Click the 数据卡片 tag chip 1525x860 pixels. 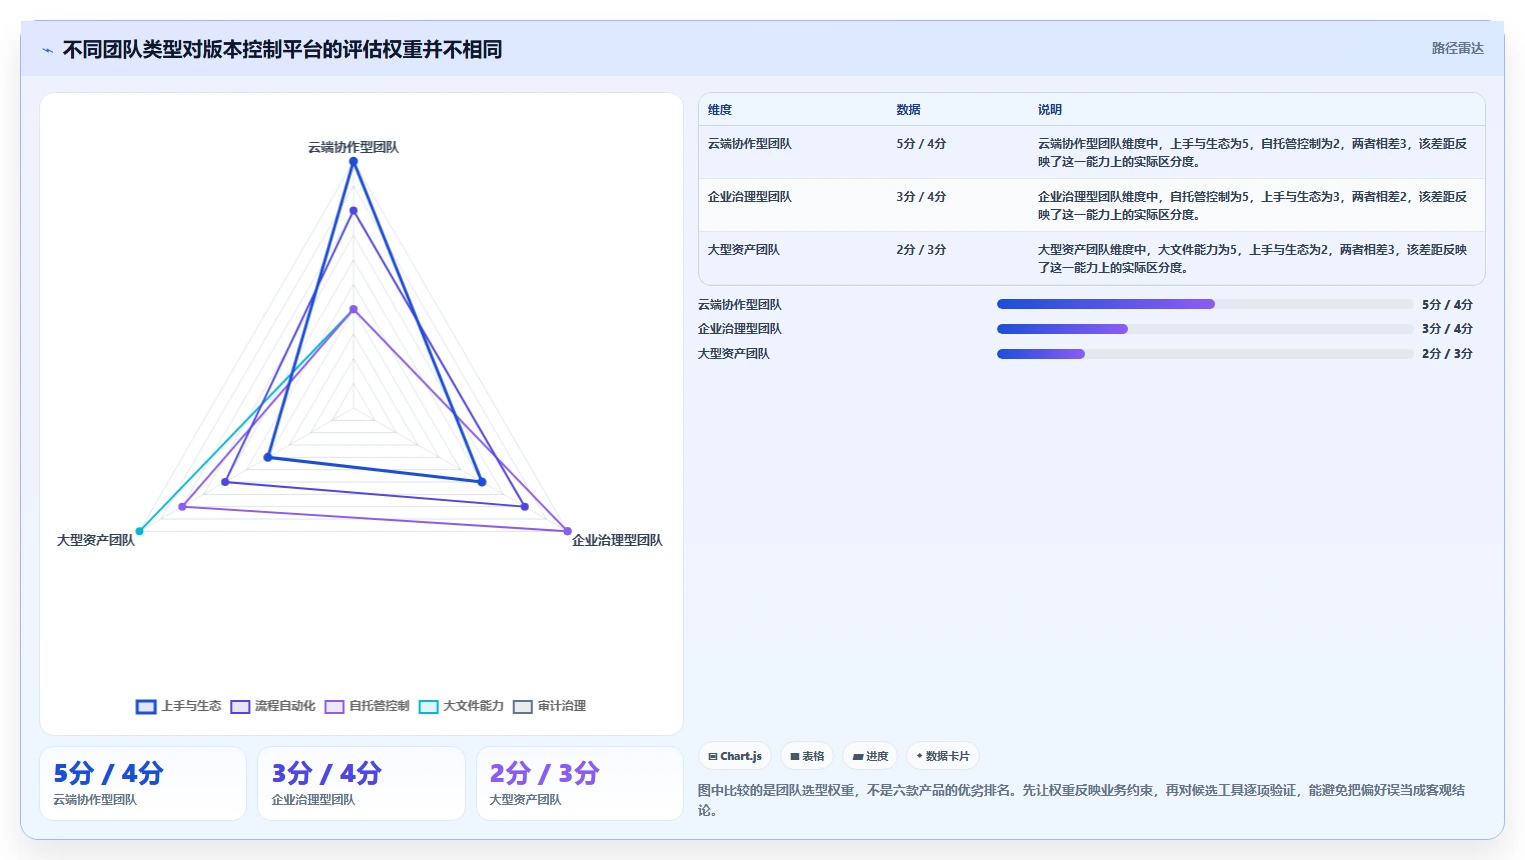(943, 756)
